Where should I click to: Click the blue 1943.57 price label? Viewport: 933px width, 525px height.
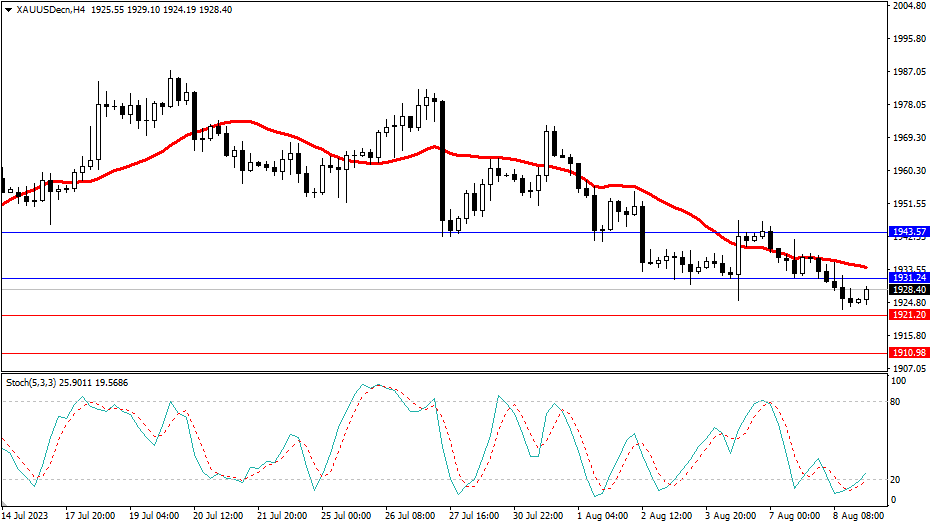[x=910, y=232]
